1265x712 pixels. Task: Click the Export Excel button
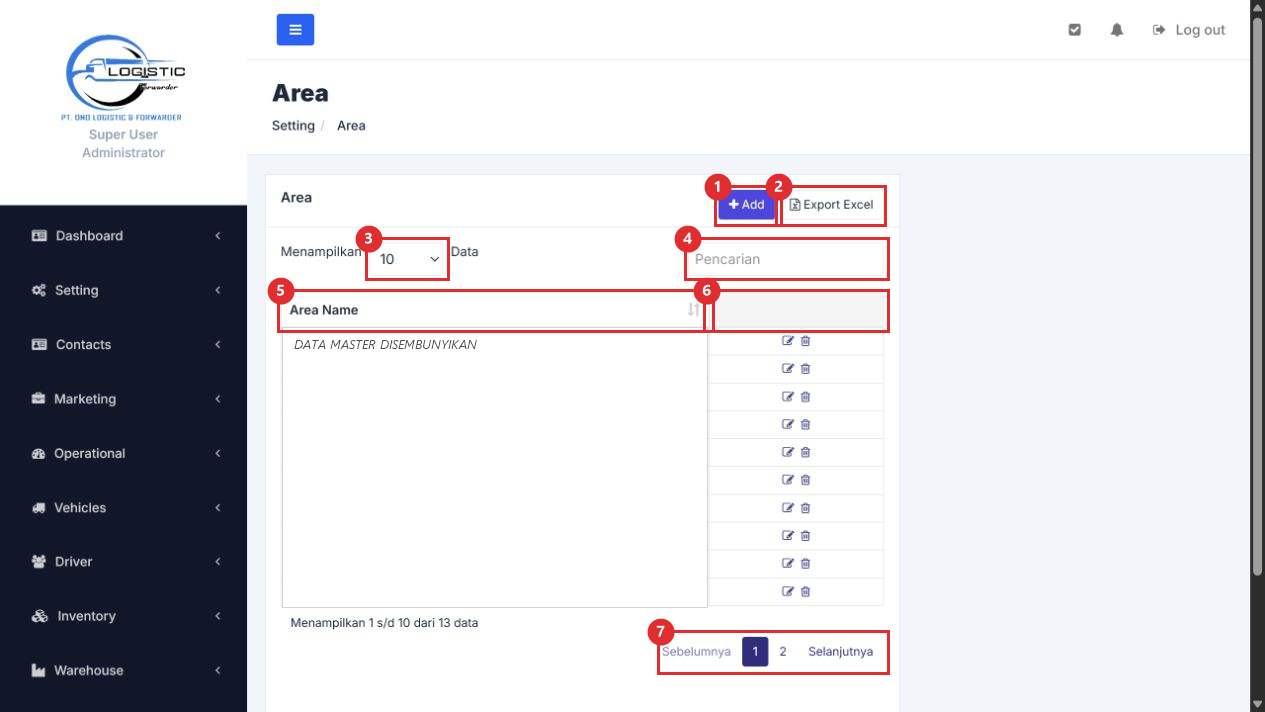(832, 204)
